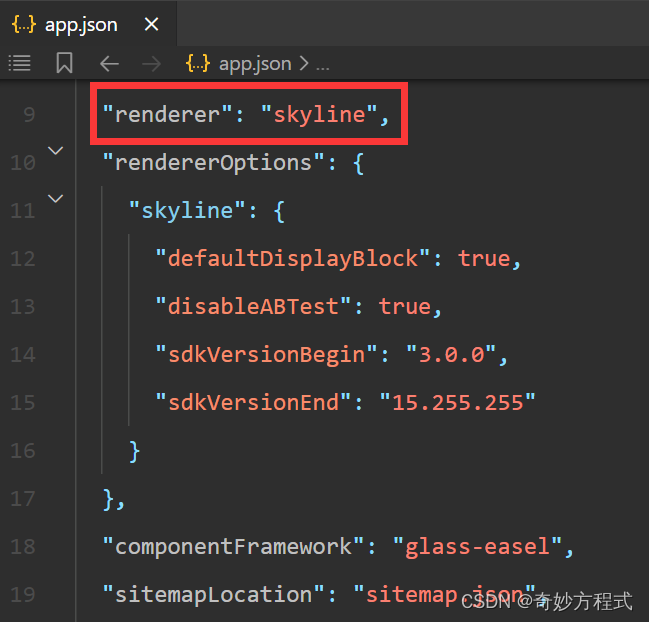The image size is (649, 622).
Task: Click the JSON braces icon on the tab
Action: click(x=24, y=24)
